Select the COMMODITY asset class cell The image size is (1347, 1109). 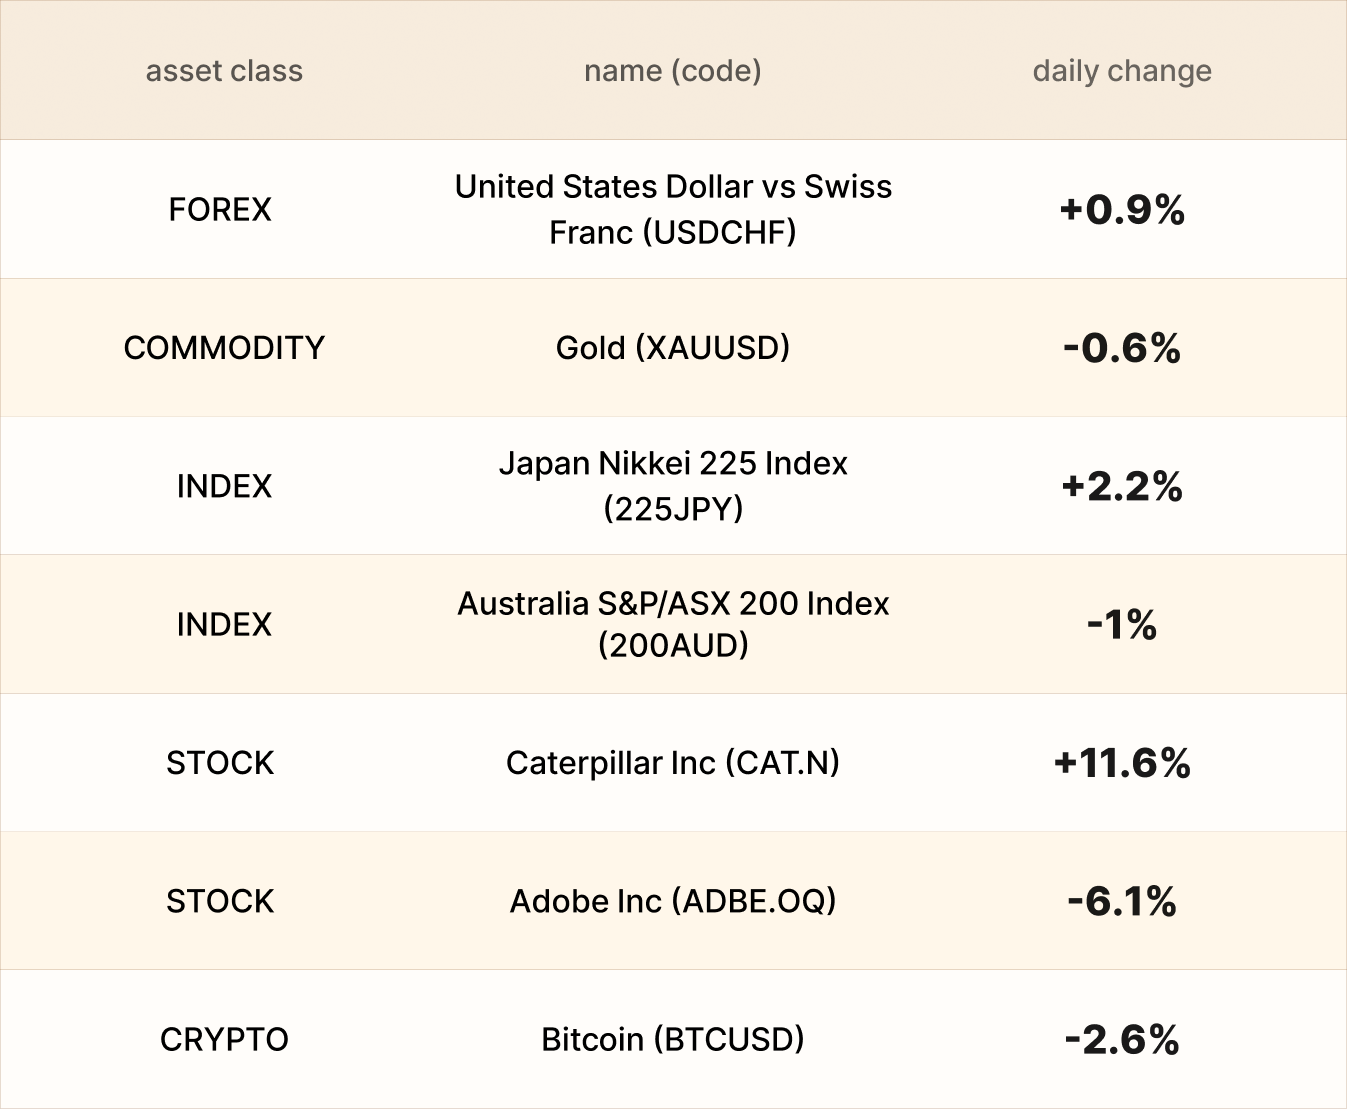(x=224, y=348)
